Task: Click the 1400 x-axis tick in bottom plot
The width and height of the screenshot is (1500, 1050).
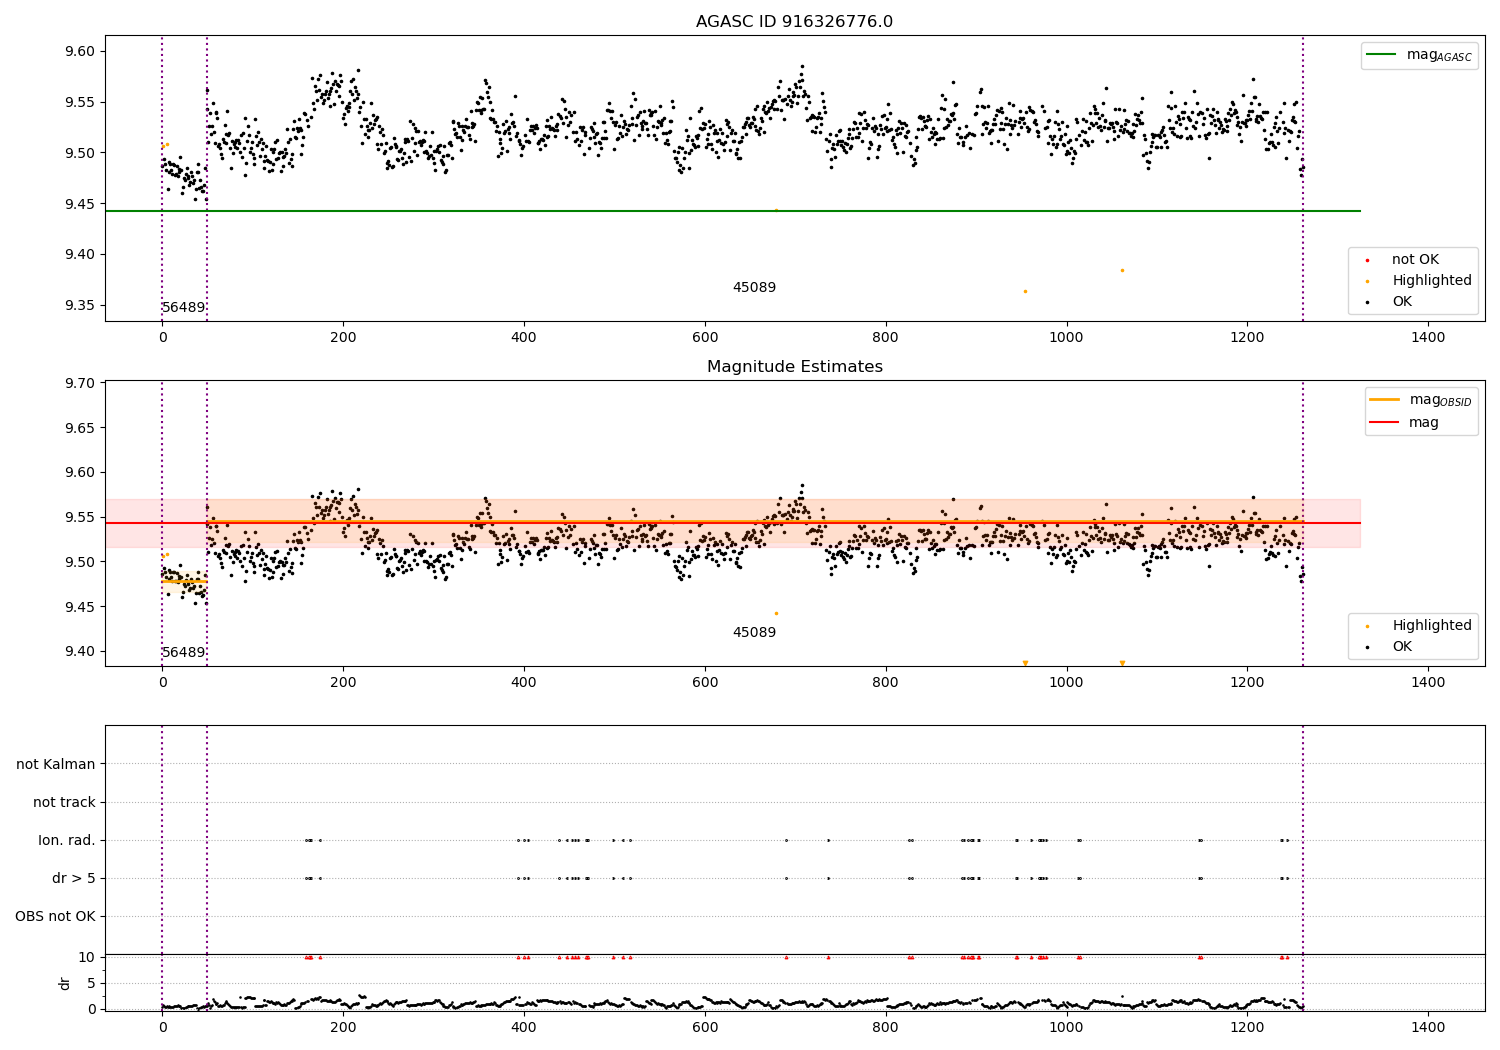Action: [x=1428, y=1027]
